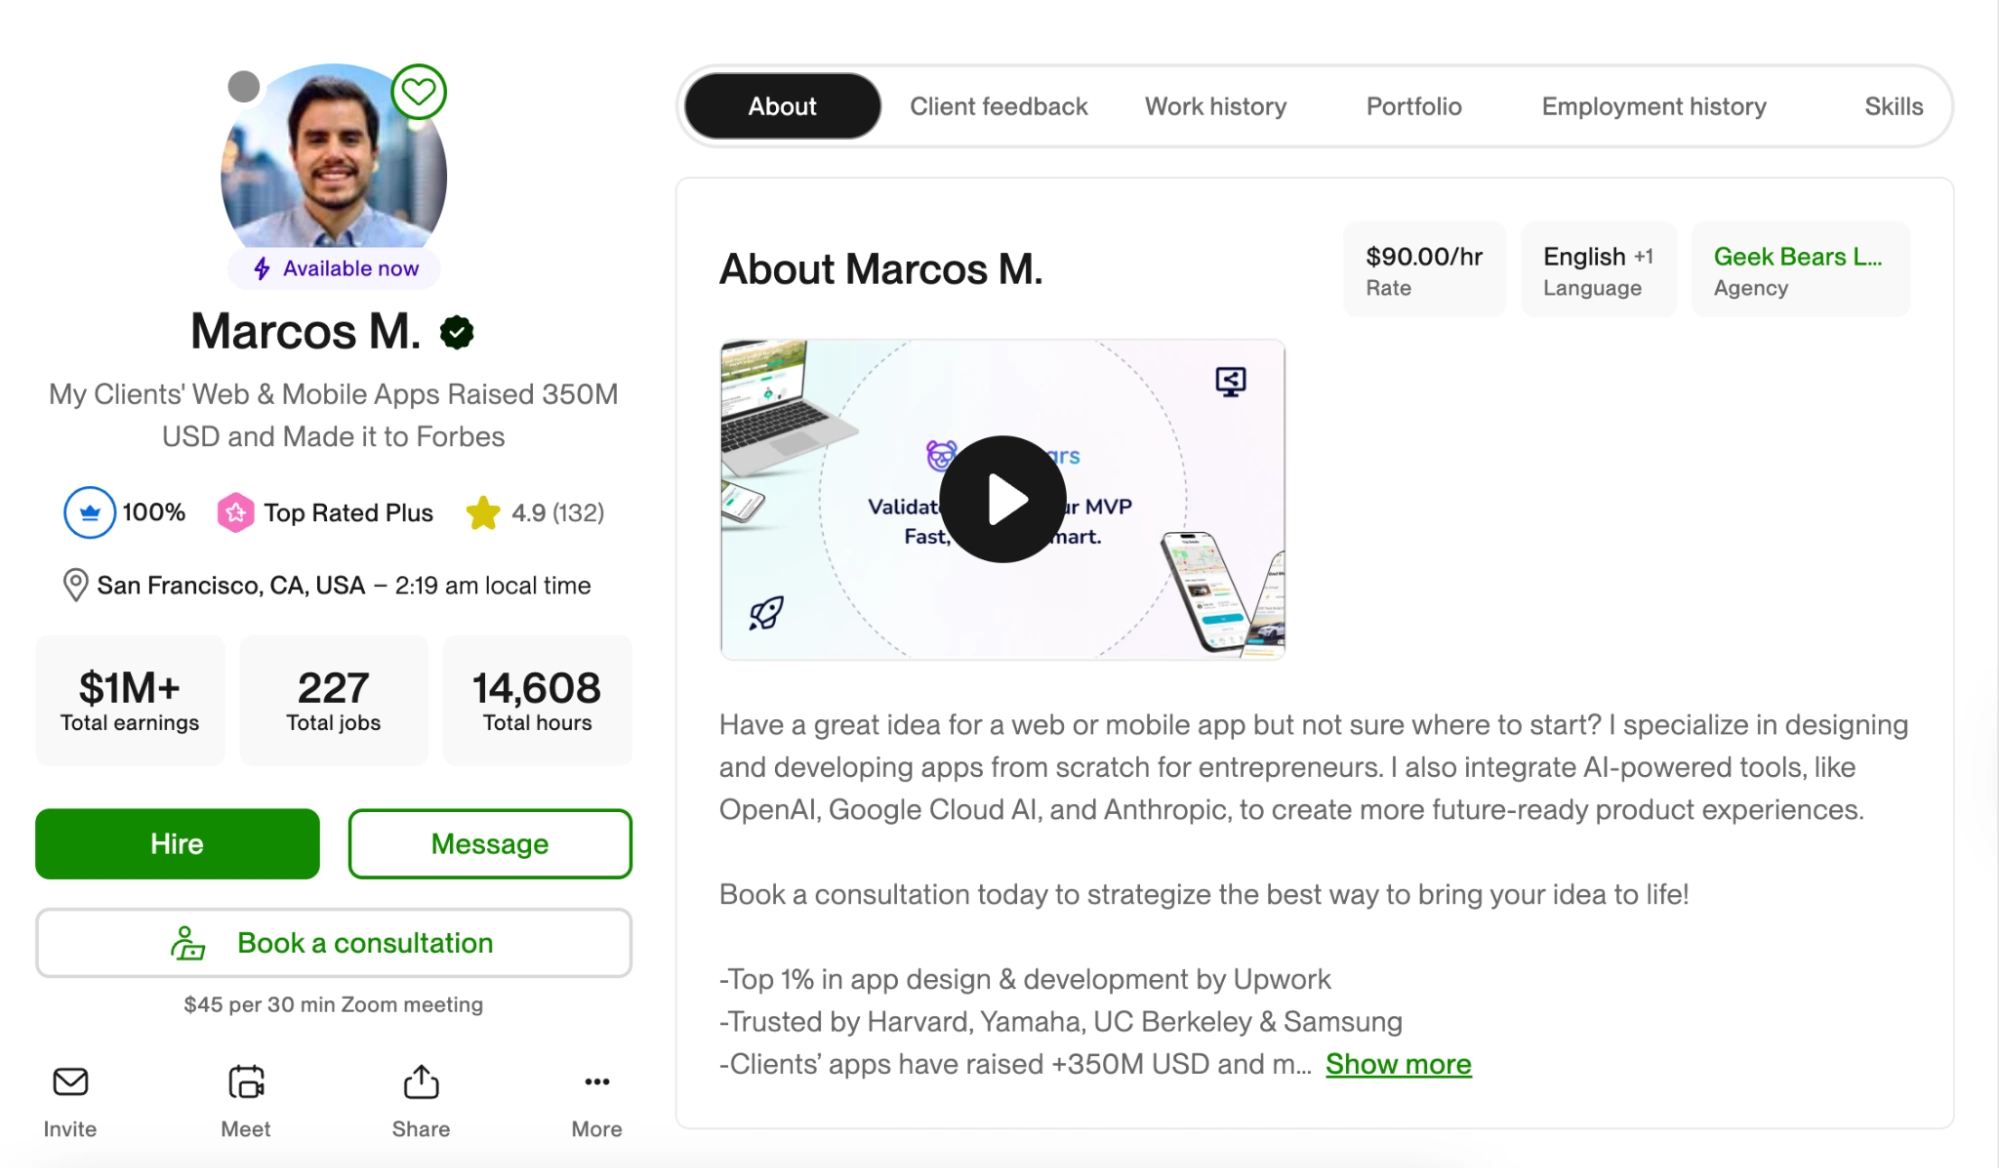The width and height of the screenshot is (1999, 1169).
Task: Click the verified badge next to Marcos M.
Action: pos(457,332)
